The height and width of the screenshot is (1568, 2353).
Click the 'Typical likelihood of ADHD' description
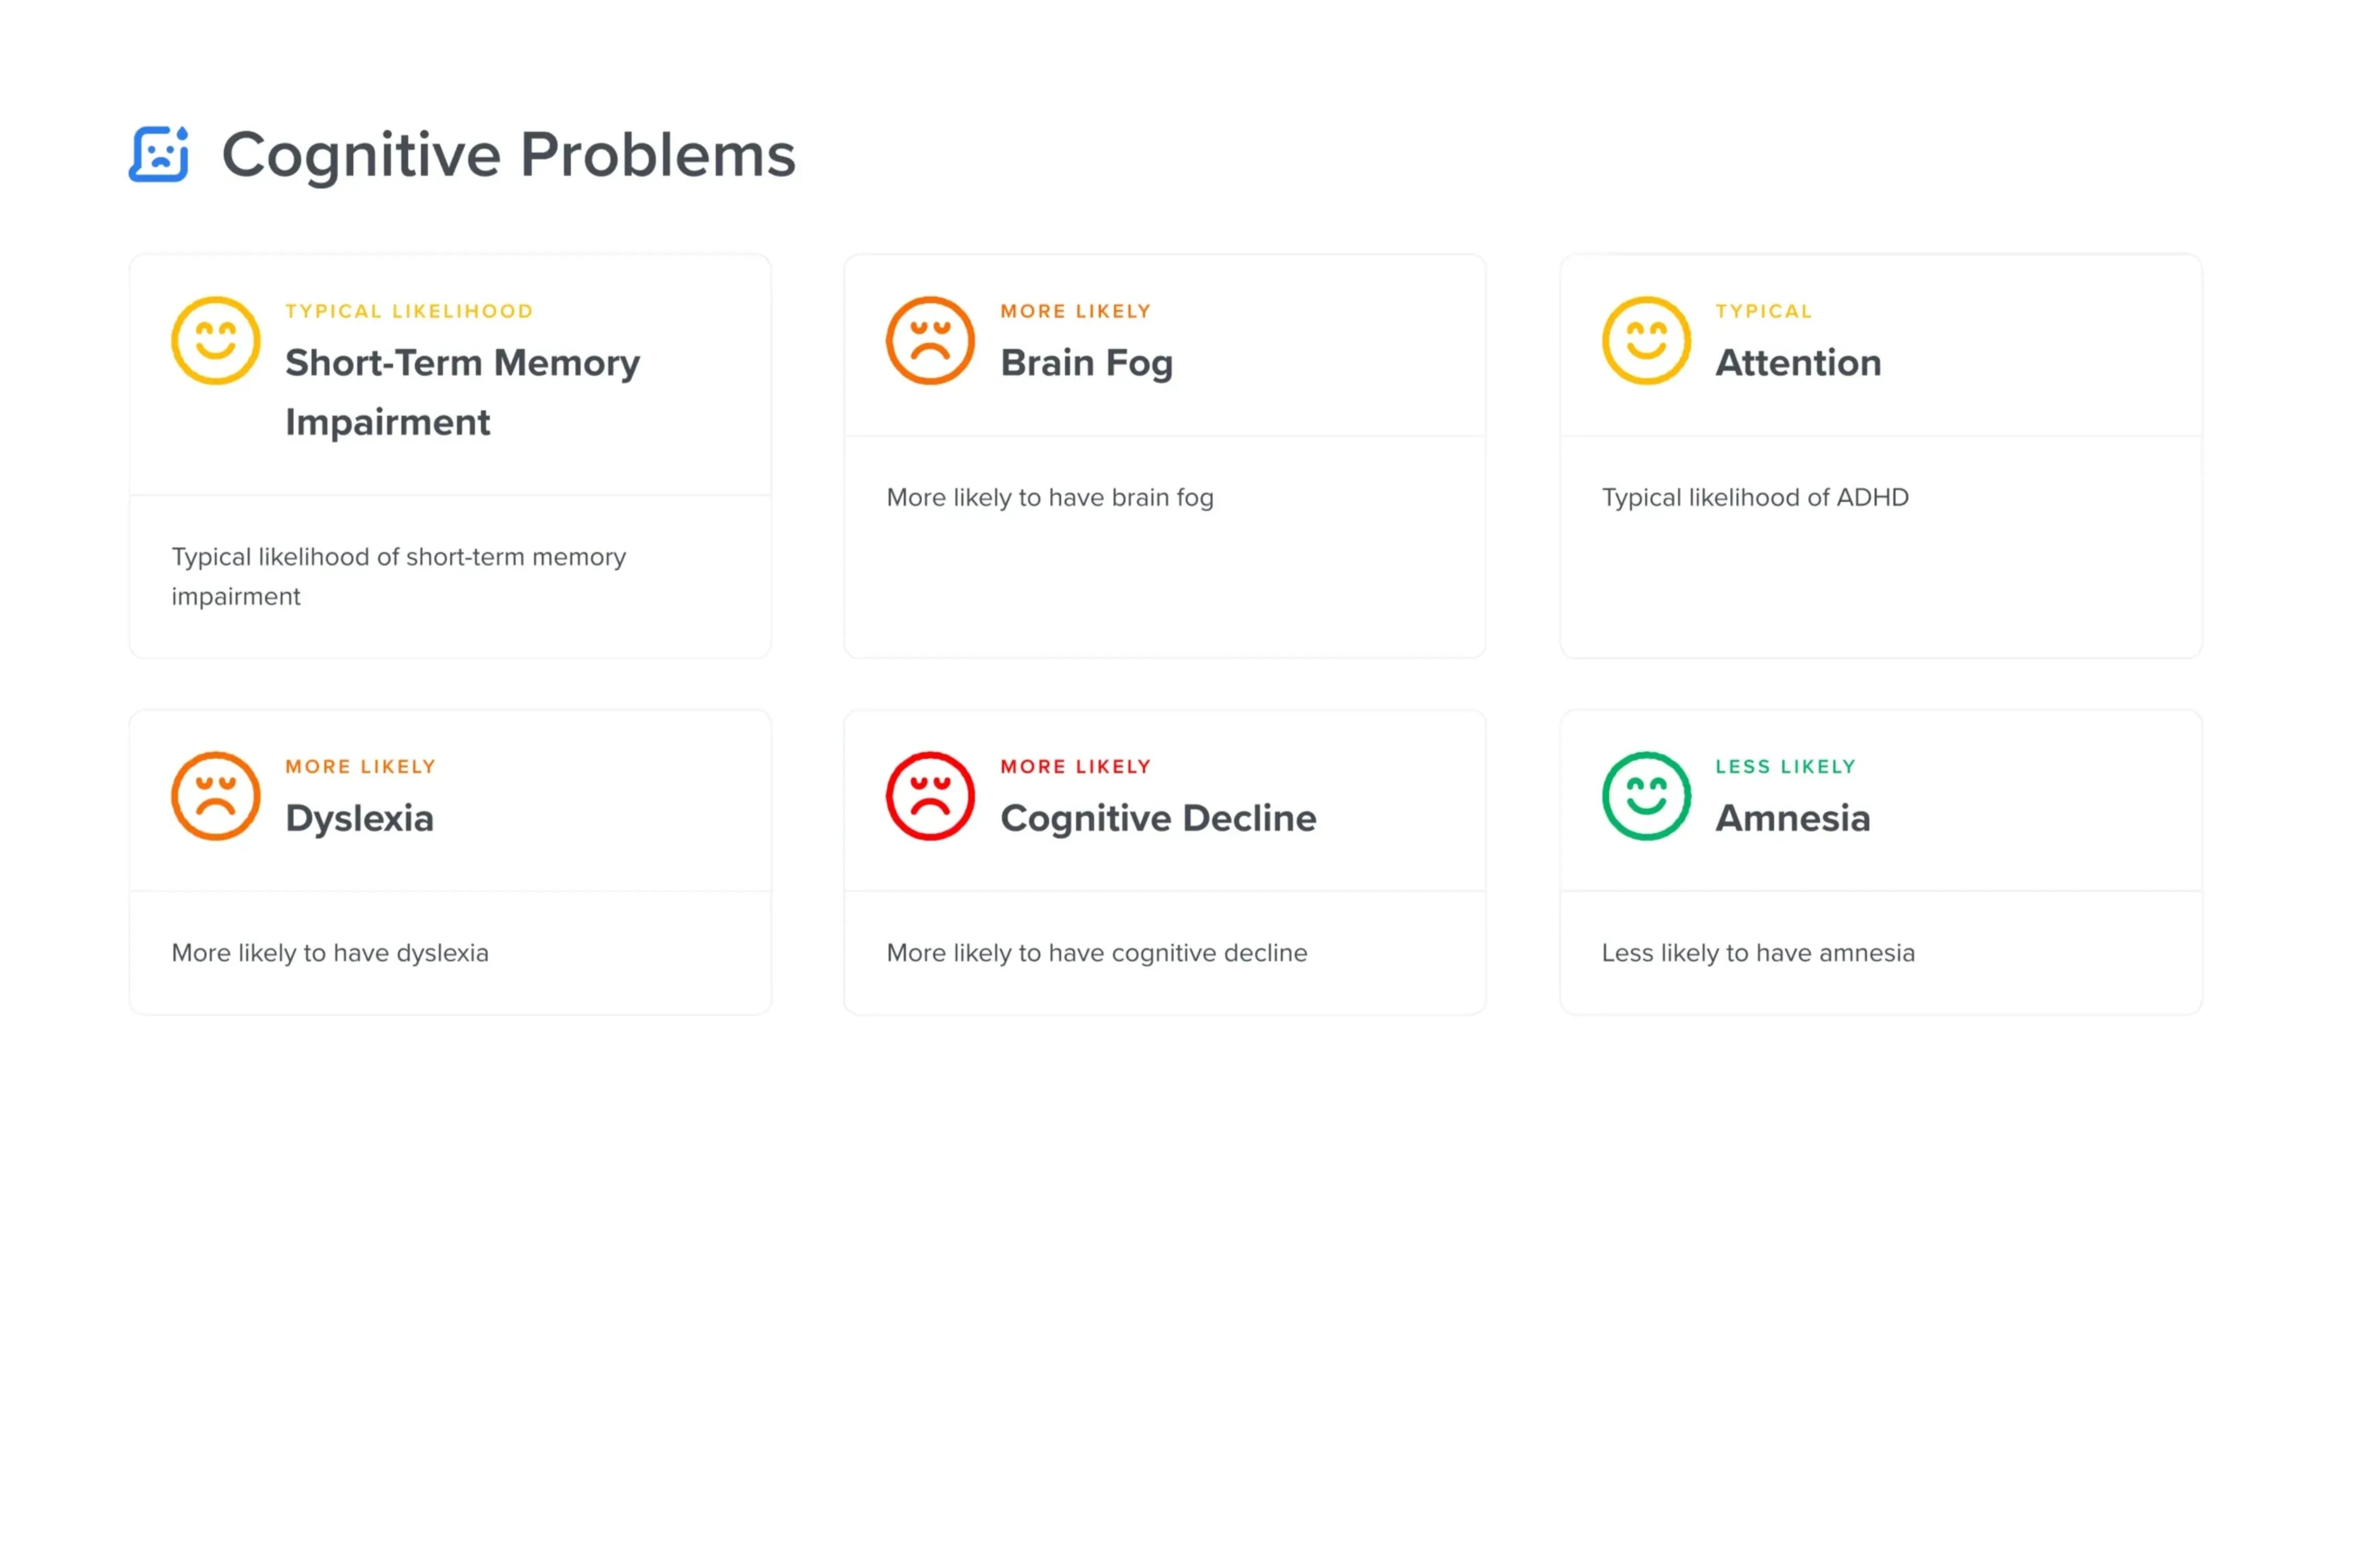click(1754, 497)
